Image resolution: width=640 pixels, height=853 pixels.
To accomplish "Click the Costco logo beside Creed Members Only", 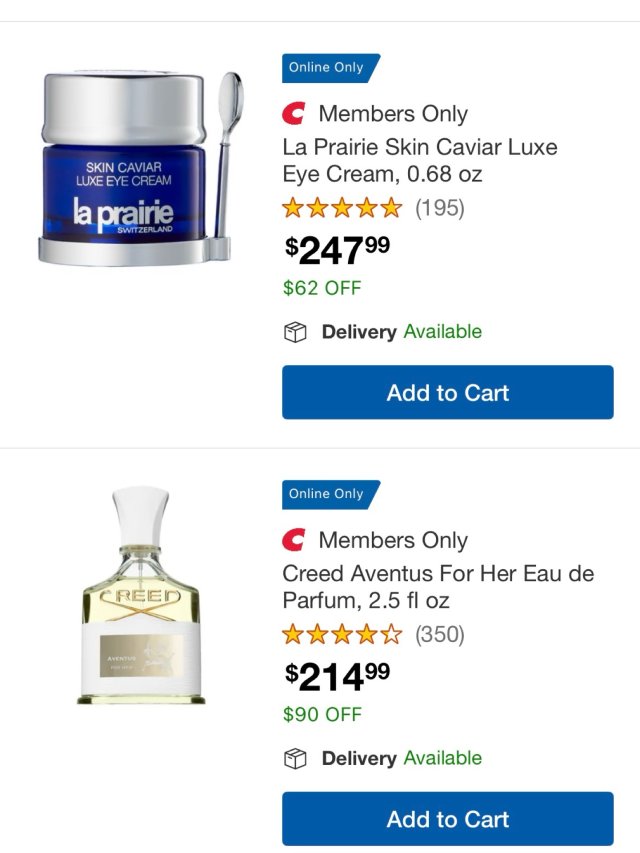I will click(x=294, y=540).
